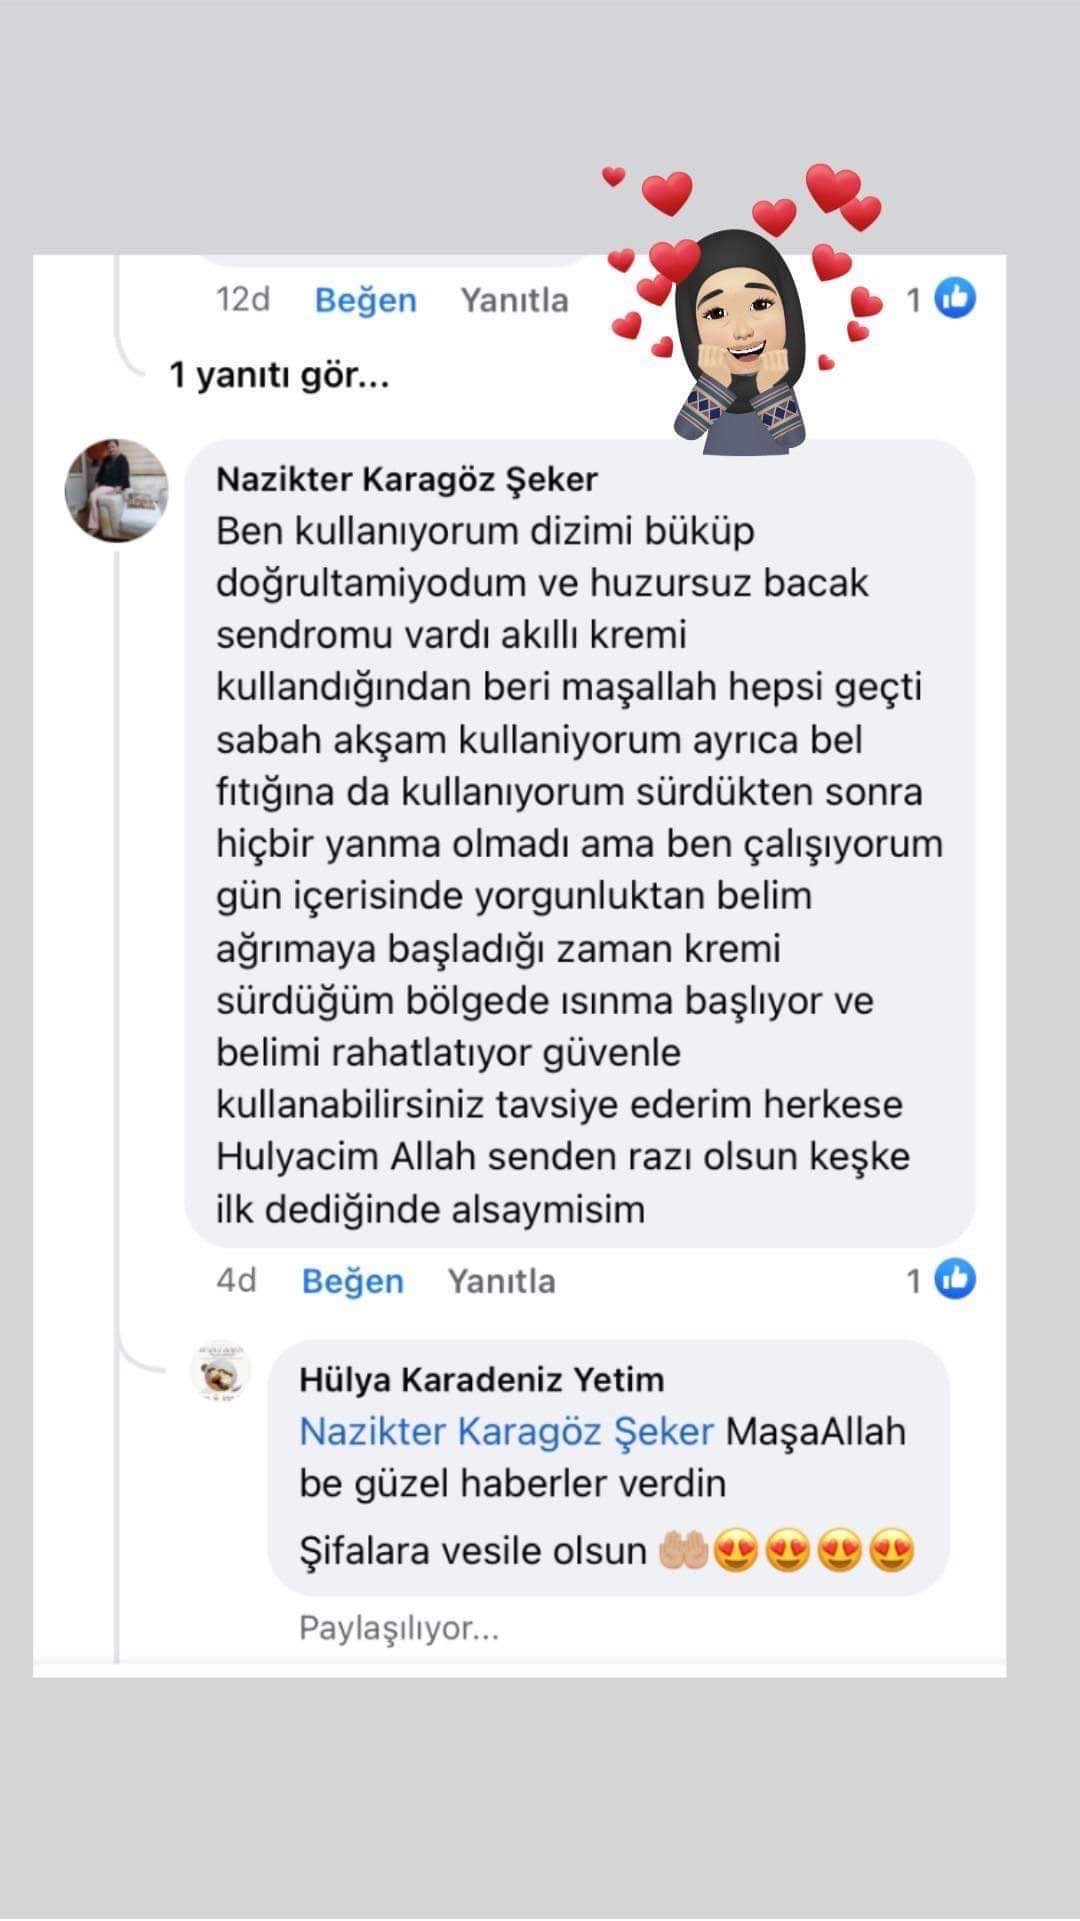Image resolution: width=1080 pixels, height=1921 pixels.
Task: Click the thumbs-up reaction icon on Nazikter's comment
Action: pyautogui.click(x=955, y=1279)
